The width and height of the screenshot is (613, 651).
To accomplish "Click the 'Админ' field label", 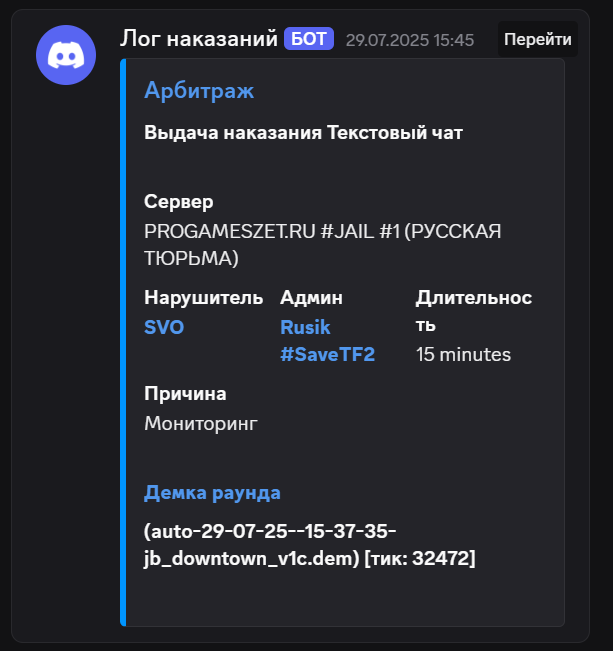I will click(311, 298).
